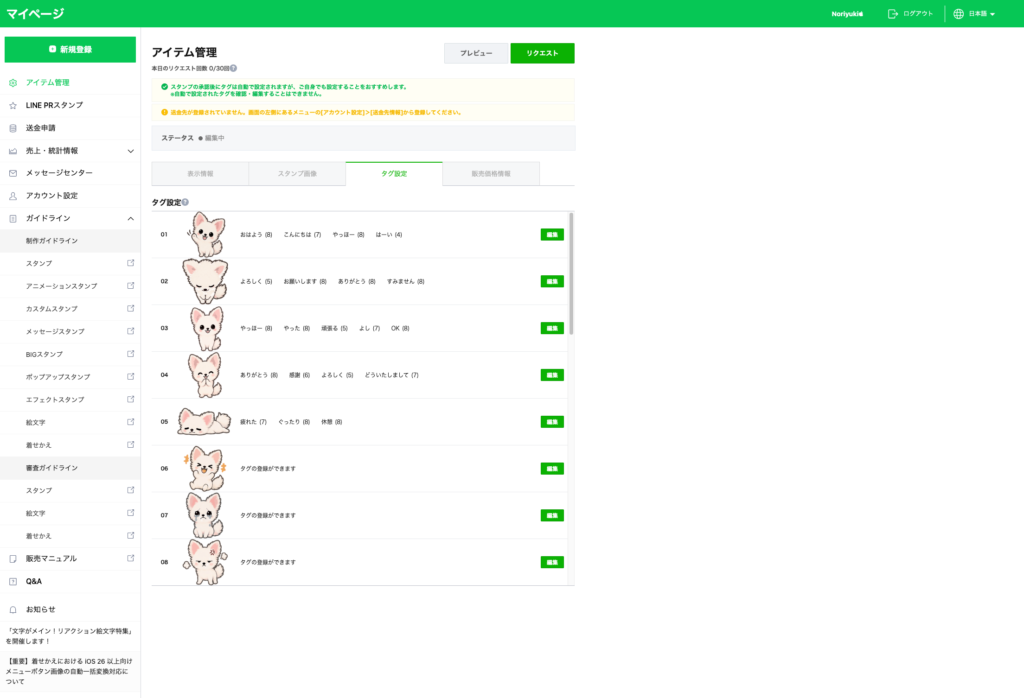Click the どういたしまして (7) tag
The height and width of the screenshot is (698, 1024).
coord(391,375)
